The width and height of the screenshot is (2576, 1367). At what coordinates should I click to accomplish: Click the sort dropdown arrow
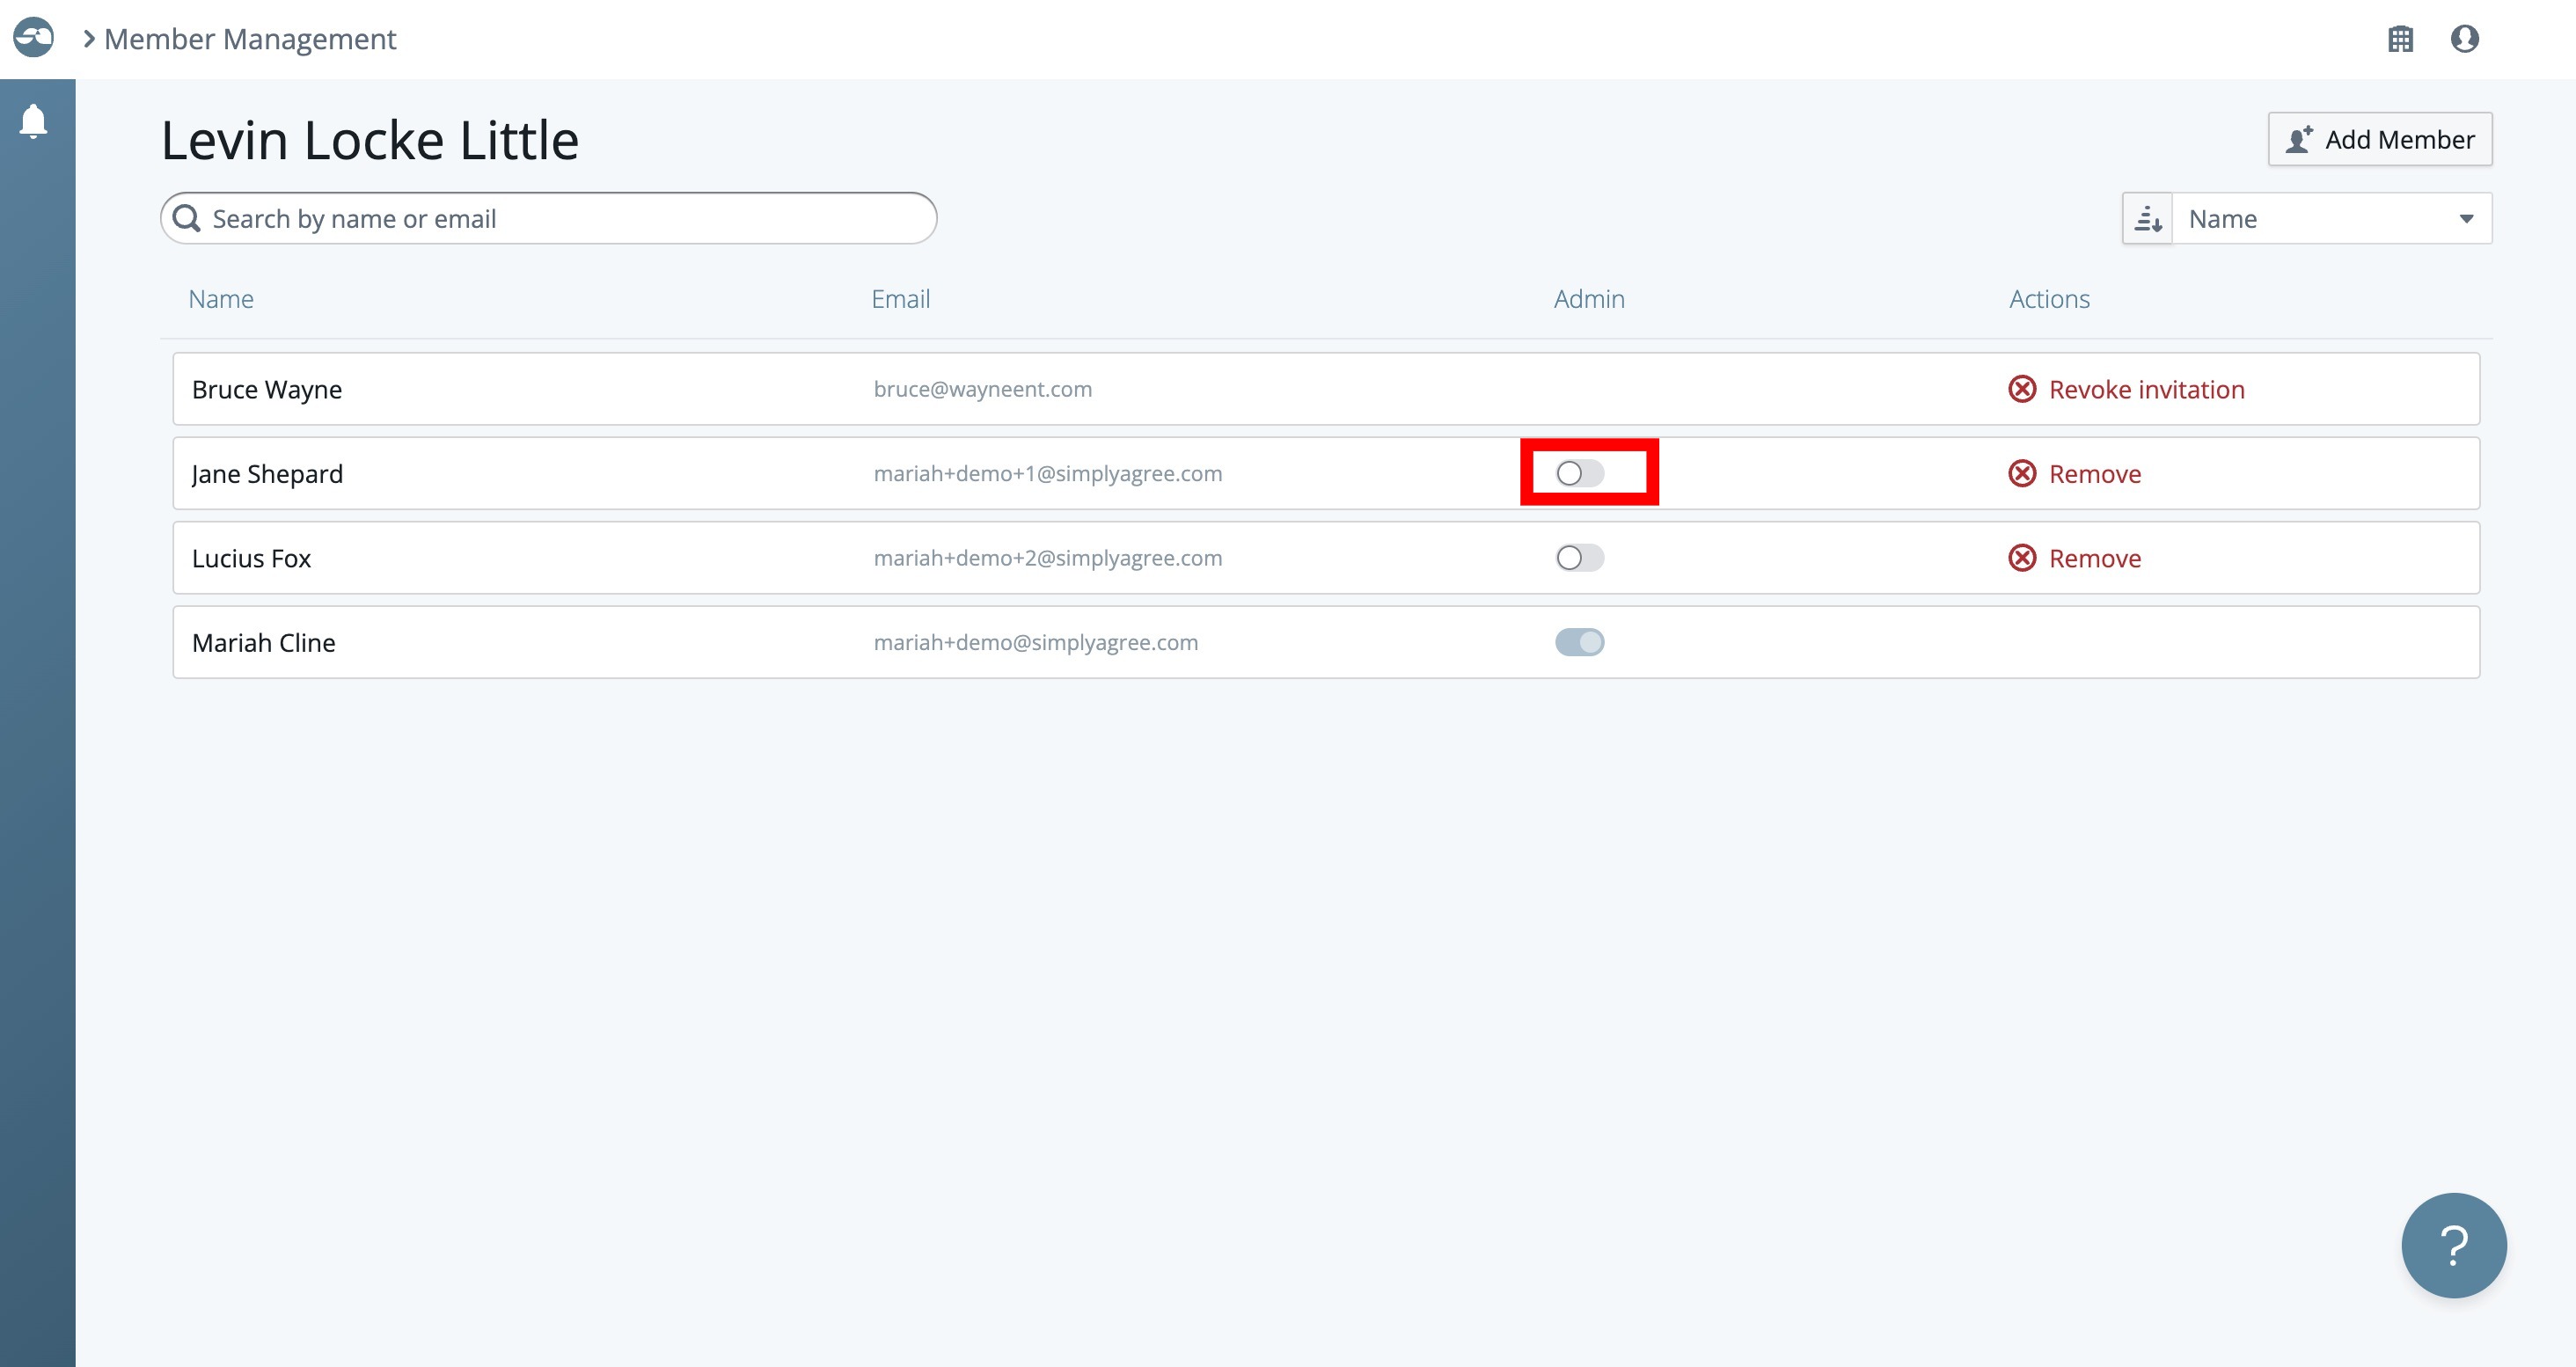pyautogui.click(x=2466, y=219)
